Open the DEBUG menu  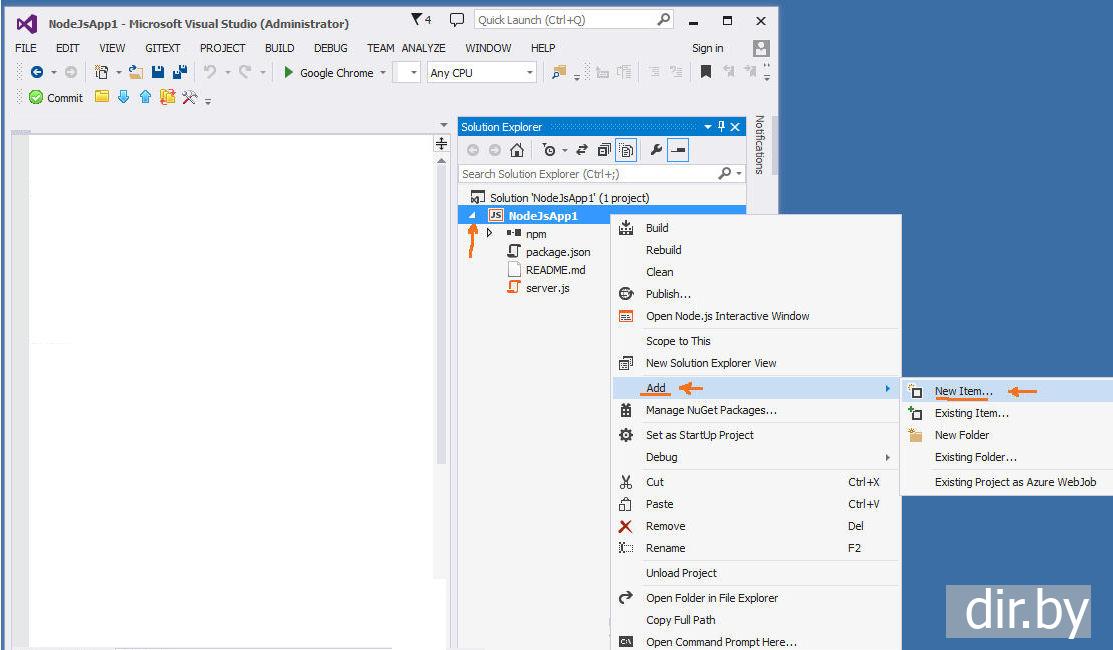[x=330, y=48]
